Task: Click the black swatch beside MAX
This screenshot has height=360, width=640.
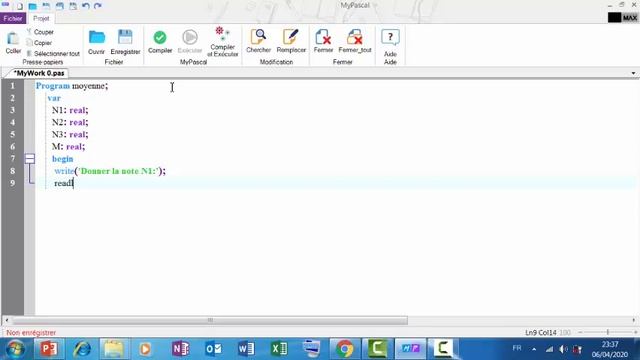Action: (614, 18)
